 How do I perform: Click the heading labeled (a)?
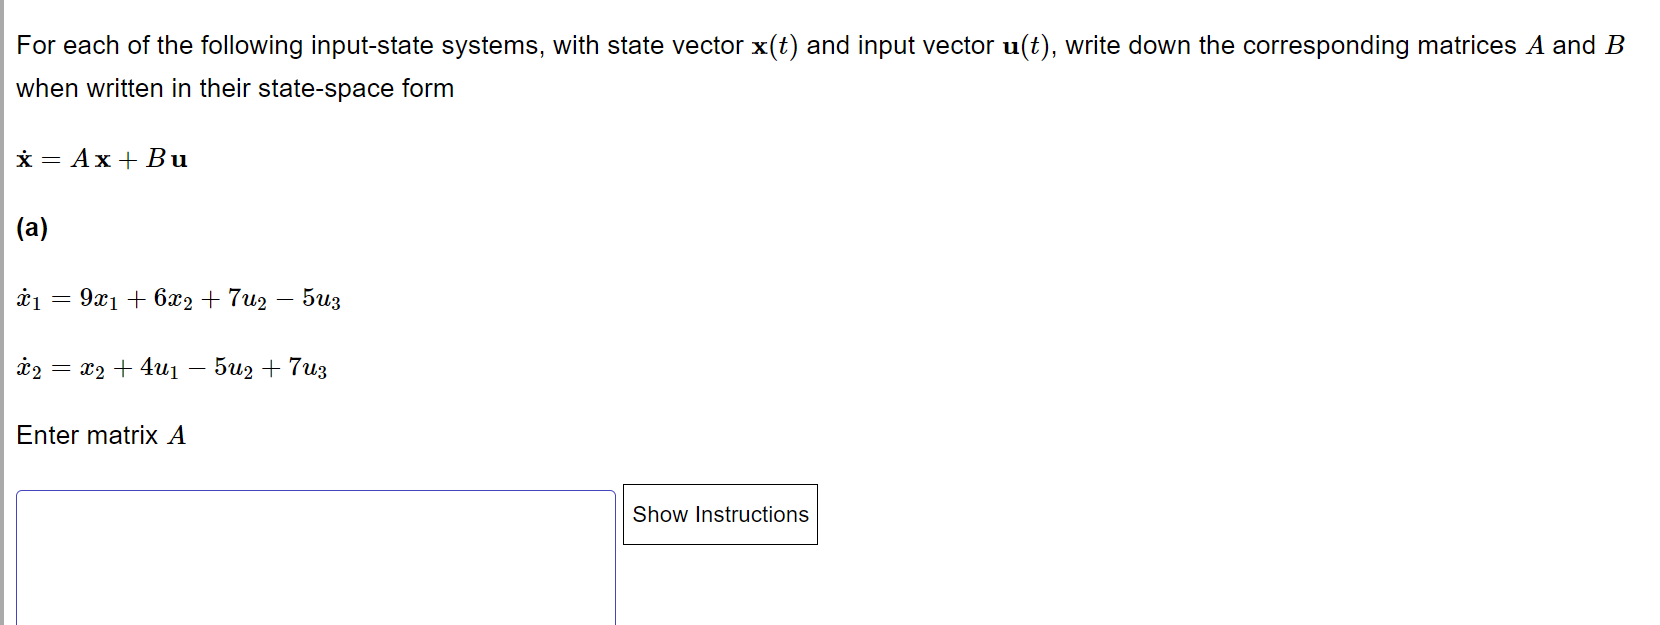coord(33,228)
